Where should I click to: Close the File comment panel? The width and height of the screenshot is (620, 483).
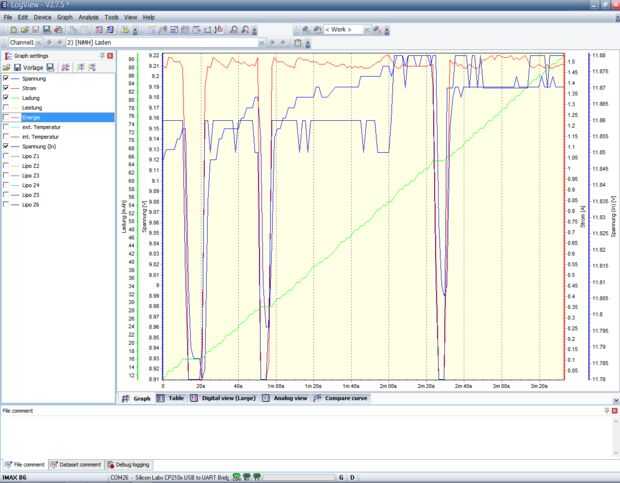[x=614, y=411]
